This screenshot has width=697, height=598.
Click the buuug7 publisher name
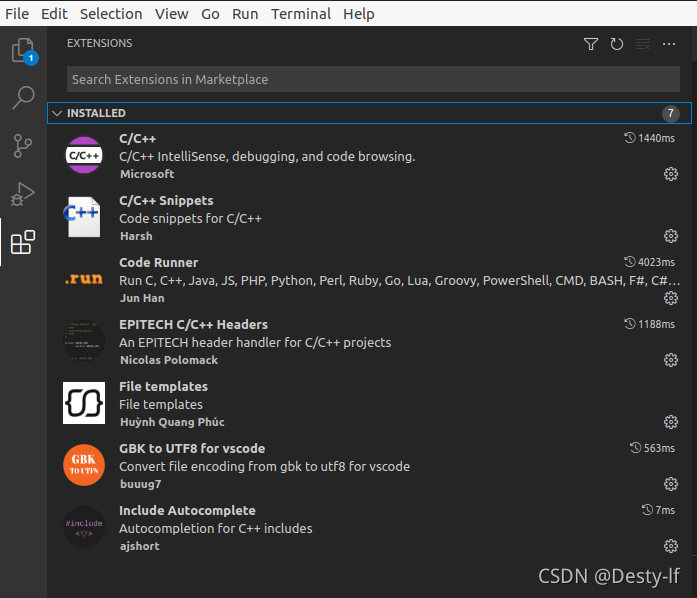pos(140,484)
